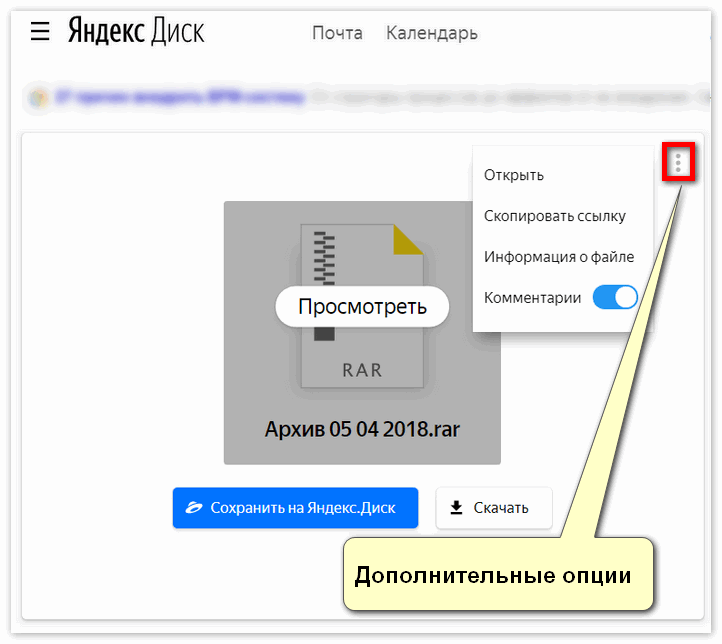Image resolution: width=722 pixels, height=644 pixels.
Task: Open Почта link
Action: [338, 33]
